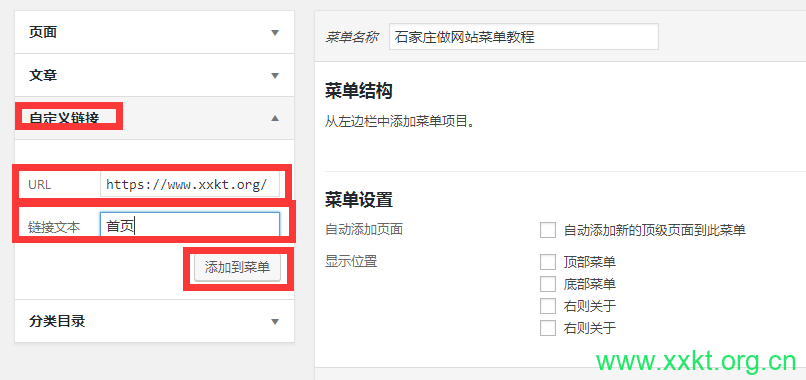
Task: Check the 顶部菜单 display location box
Action: [x=548, y=262]
